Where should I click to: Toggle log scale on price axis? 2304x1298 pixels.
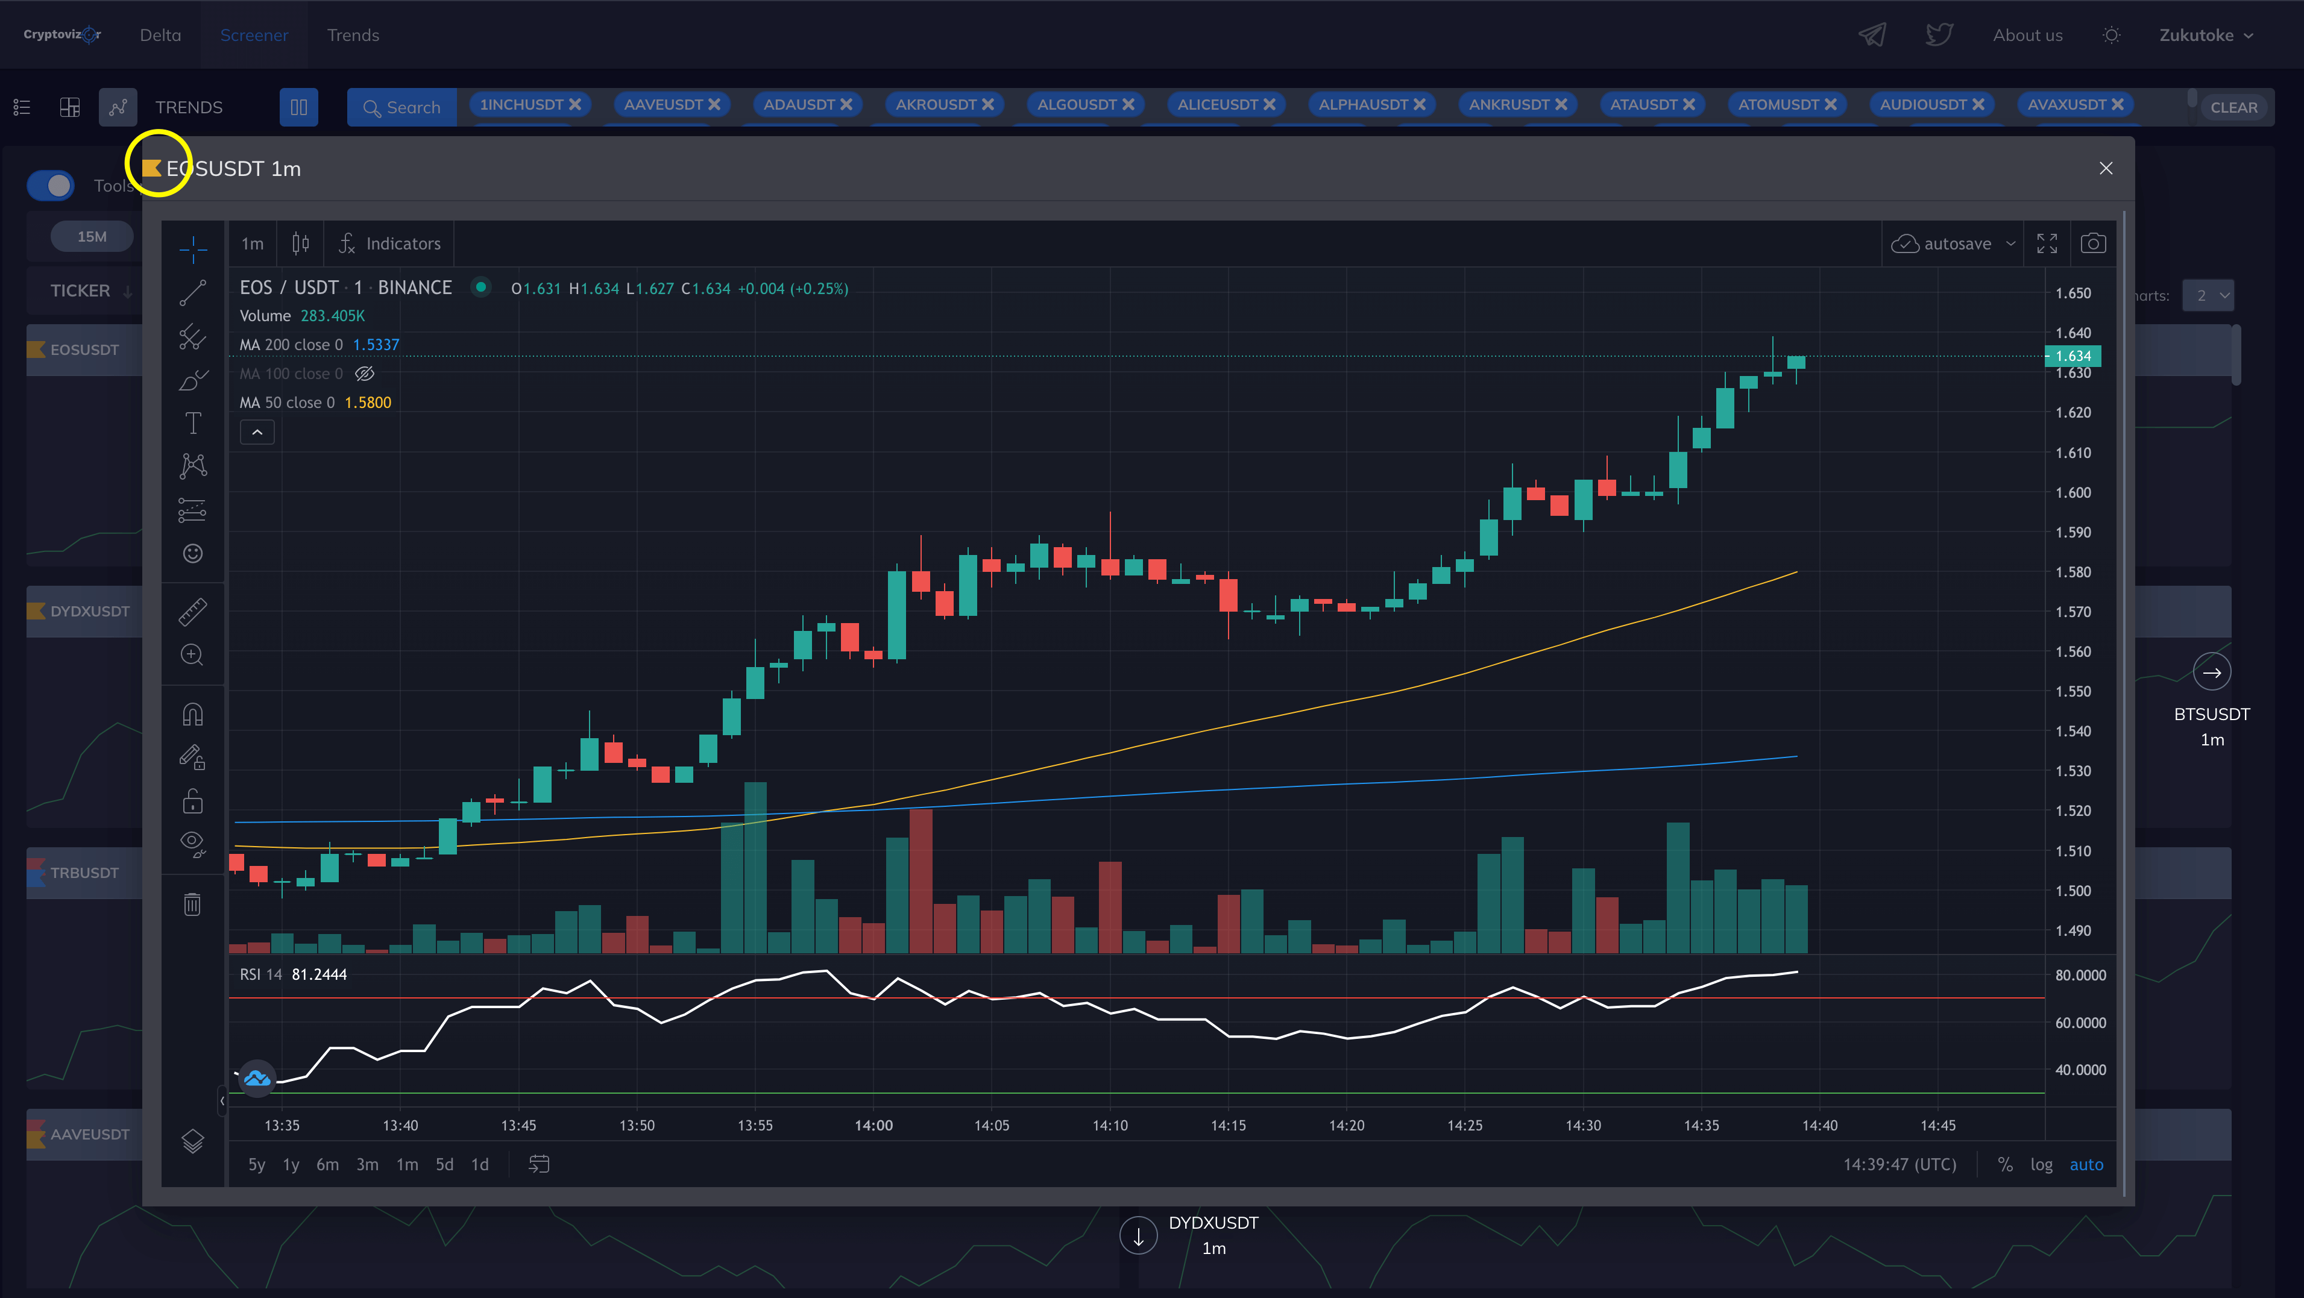point(2040,1165)
